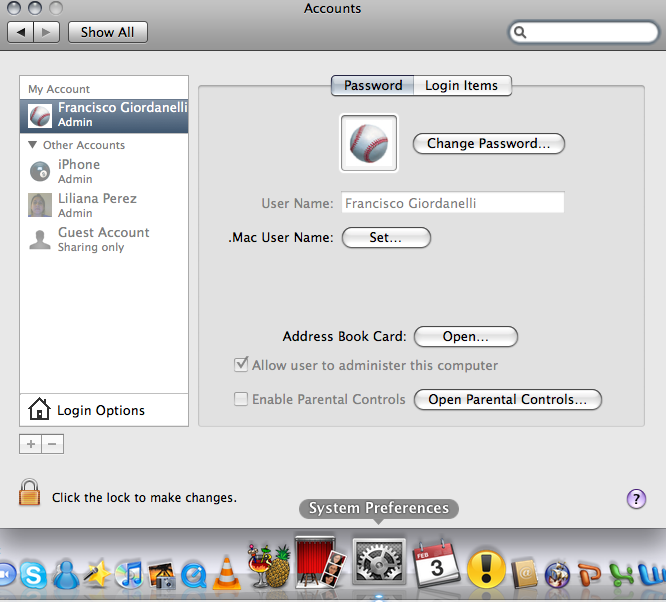Open Photo Booth from the Dock
Image resolution: width=666 pixels, height=602 pixels.
[x=320, y=562]
